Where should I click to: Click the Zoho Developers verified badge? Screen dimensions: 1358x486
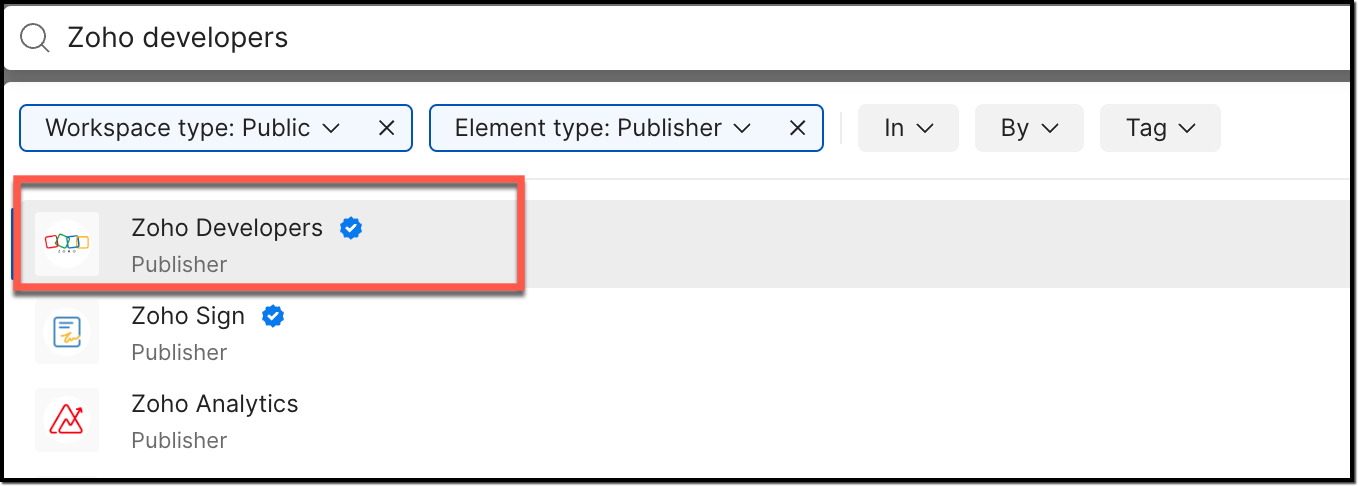coord(351,228)
